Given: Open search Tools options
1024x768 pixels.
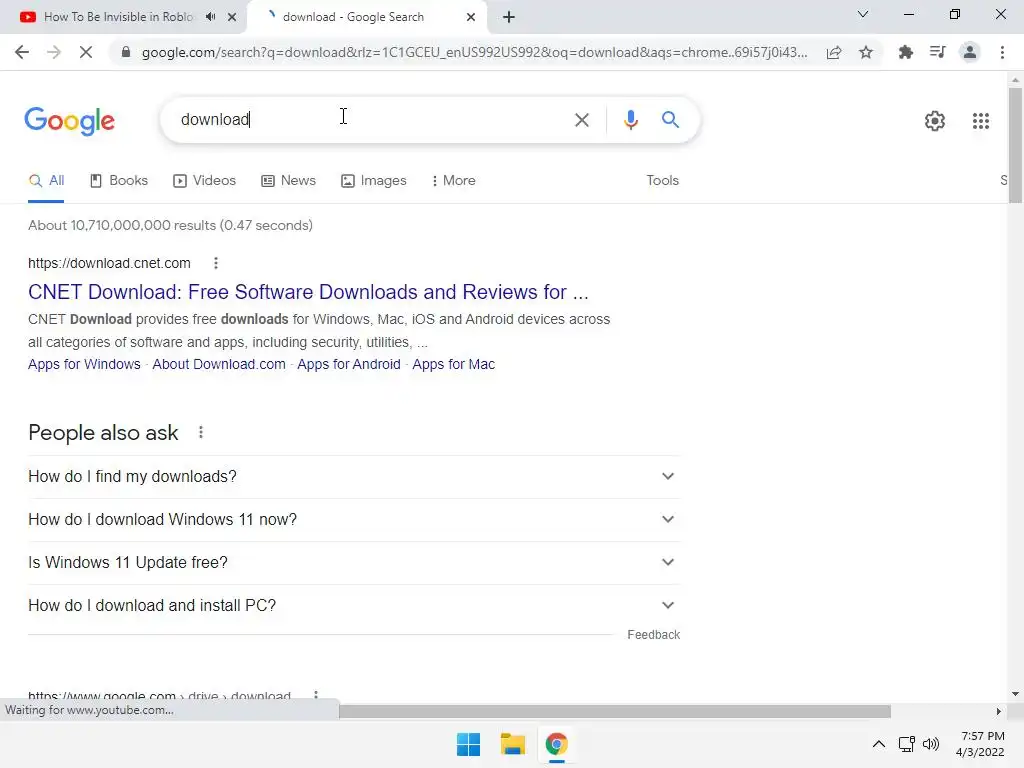Looking at the screenshot, I should coord(662,181).
